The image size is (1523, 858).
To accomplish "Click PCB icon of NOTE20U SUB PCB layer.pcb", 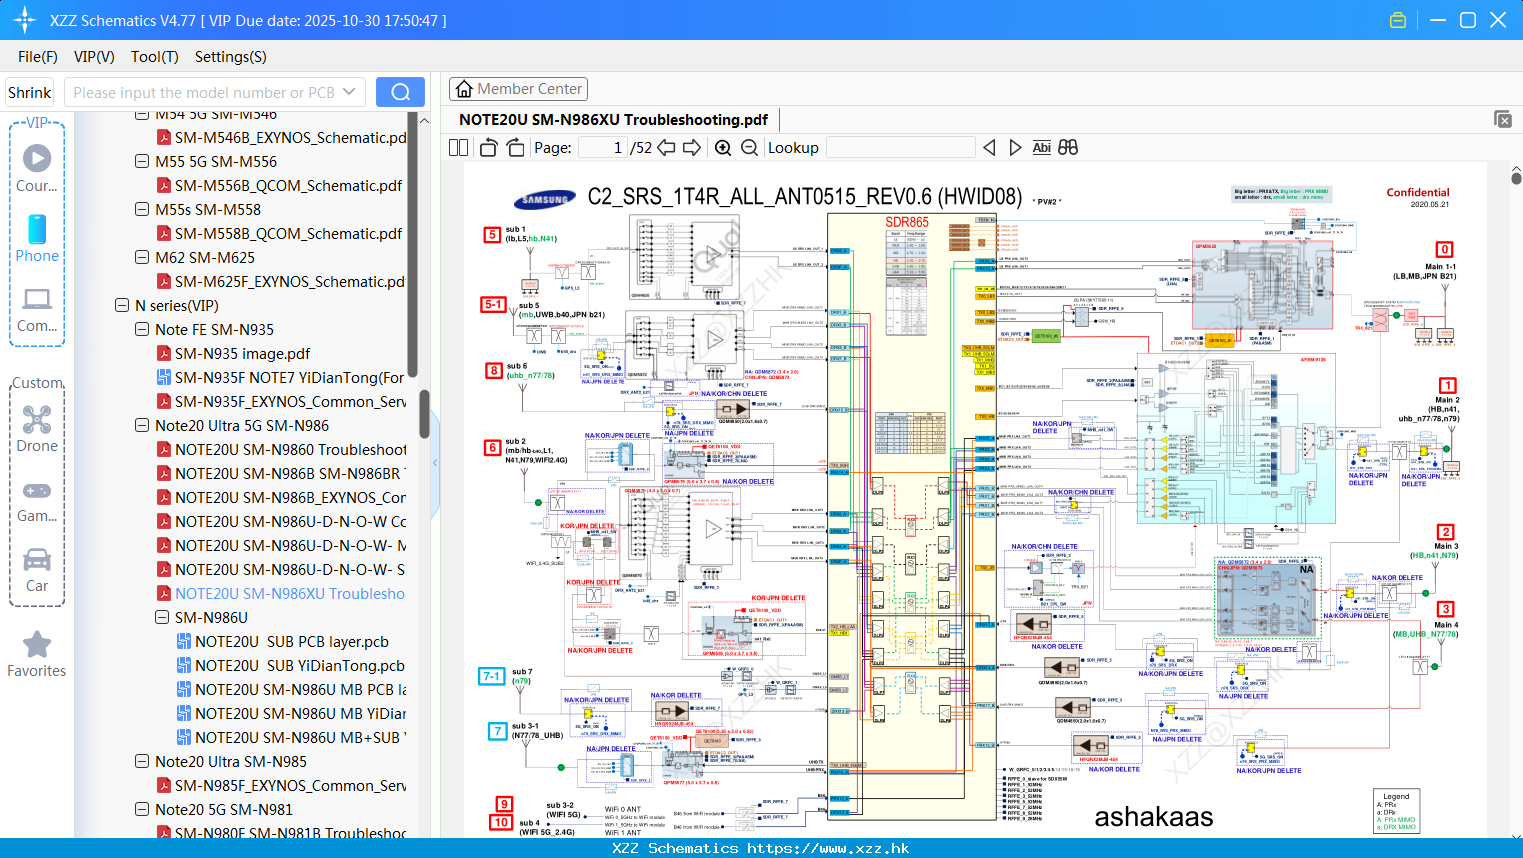I will pyautogui.click(x=183, y=641).
